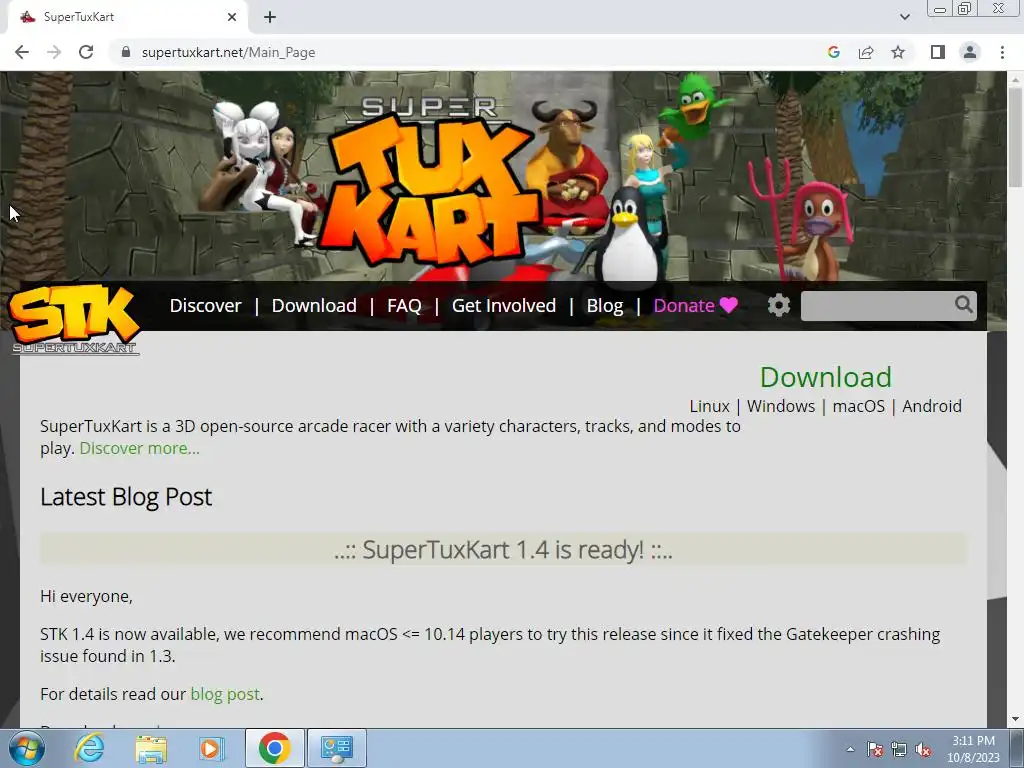Screen dimensions: 1024x768
Task: Click the address bar URL
Action: click(x=229, y=52)
